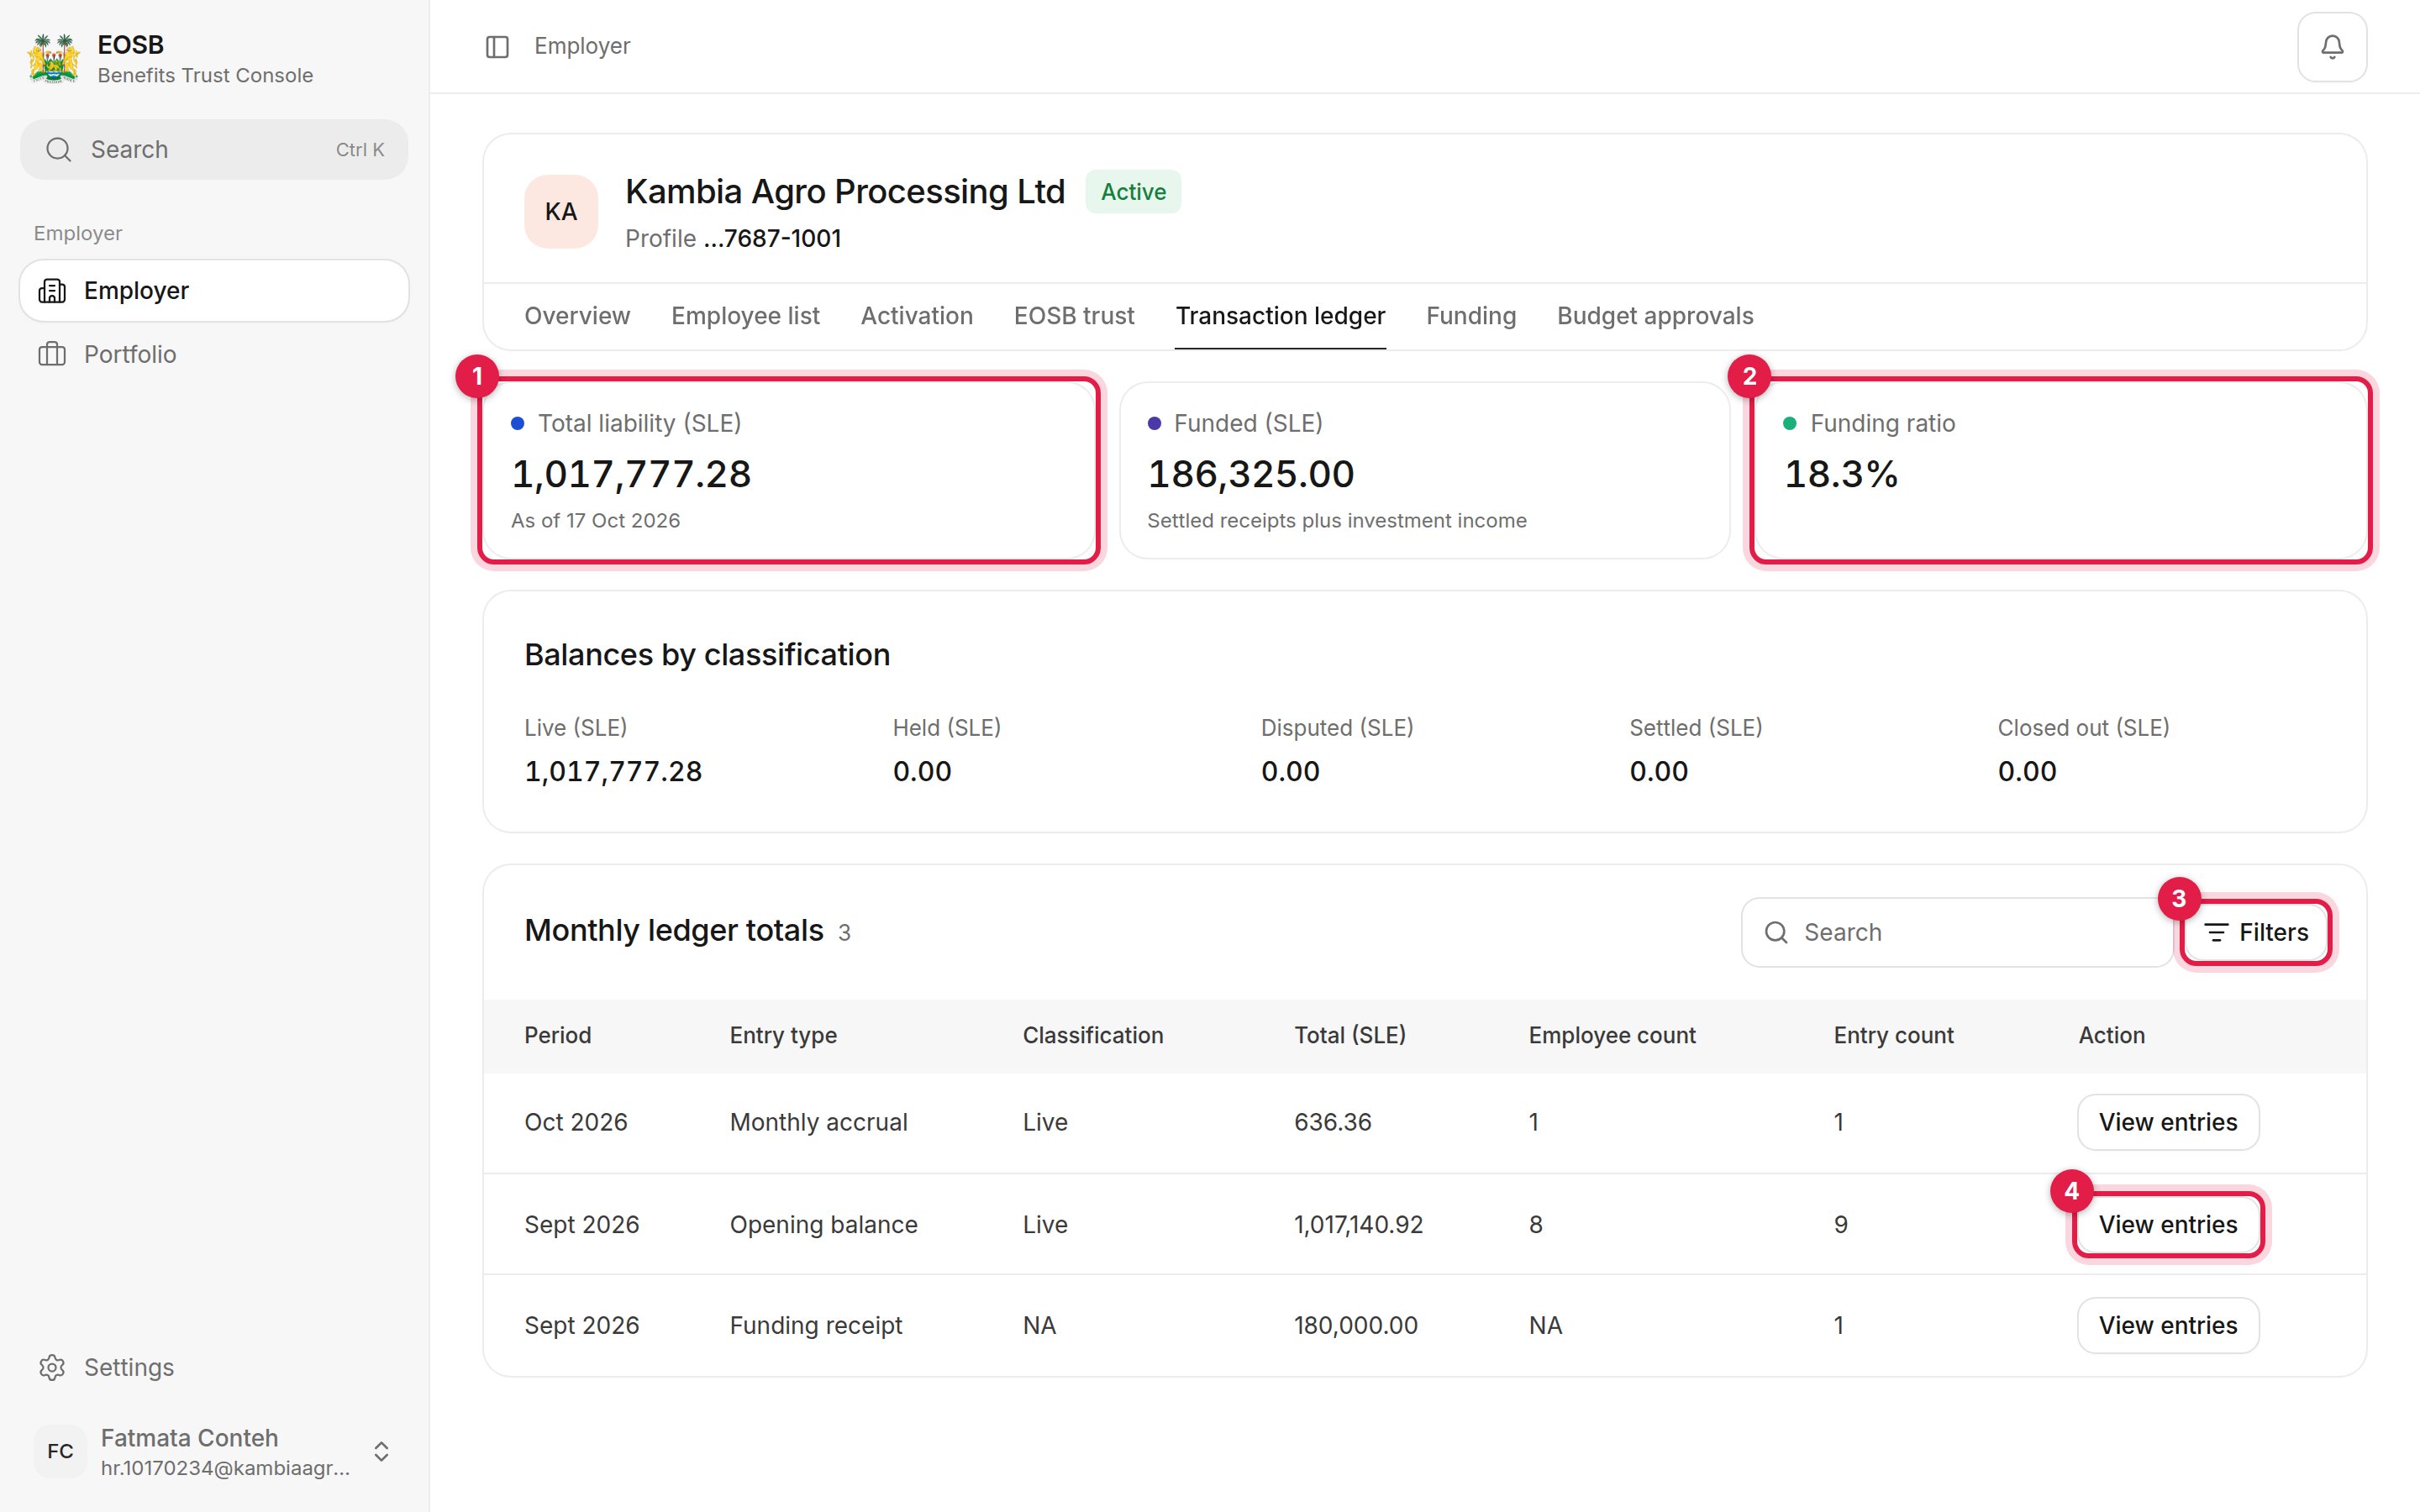Viewport: 2420px width, 1512px height.
Task: Click the ledger search magnifier icon
Action: (1776, 932)
